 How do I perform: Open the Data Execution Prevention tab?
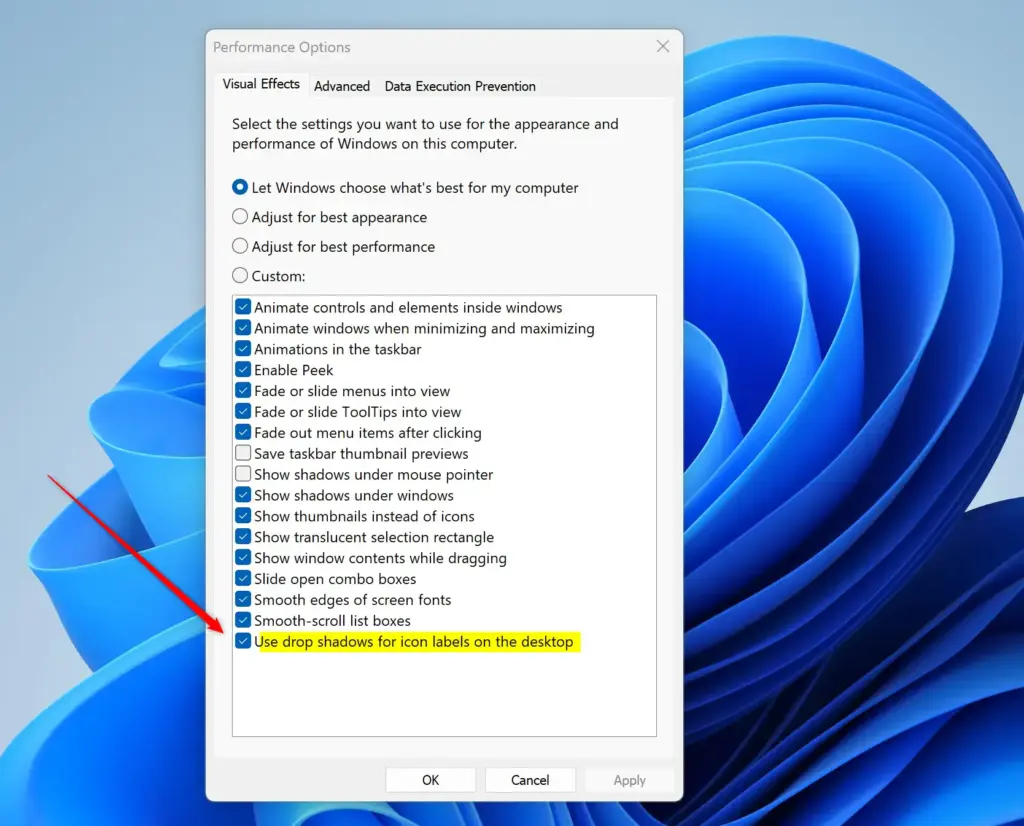460,86
